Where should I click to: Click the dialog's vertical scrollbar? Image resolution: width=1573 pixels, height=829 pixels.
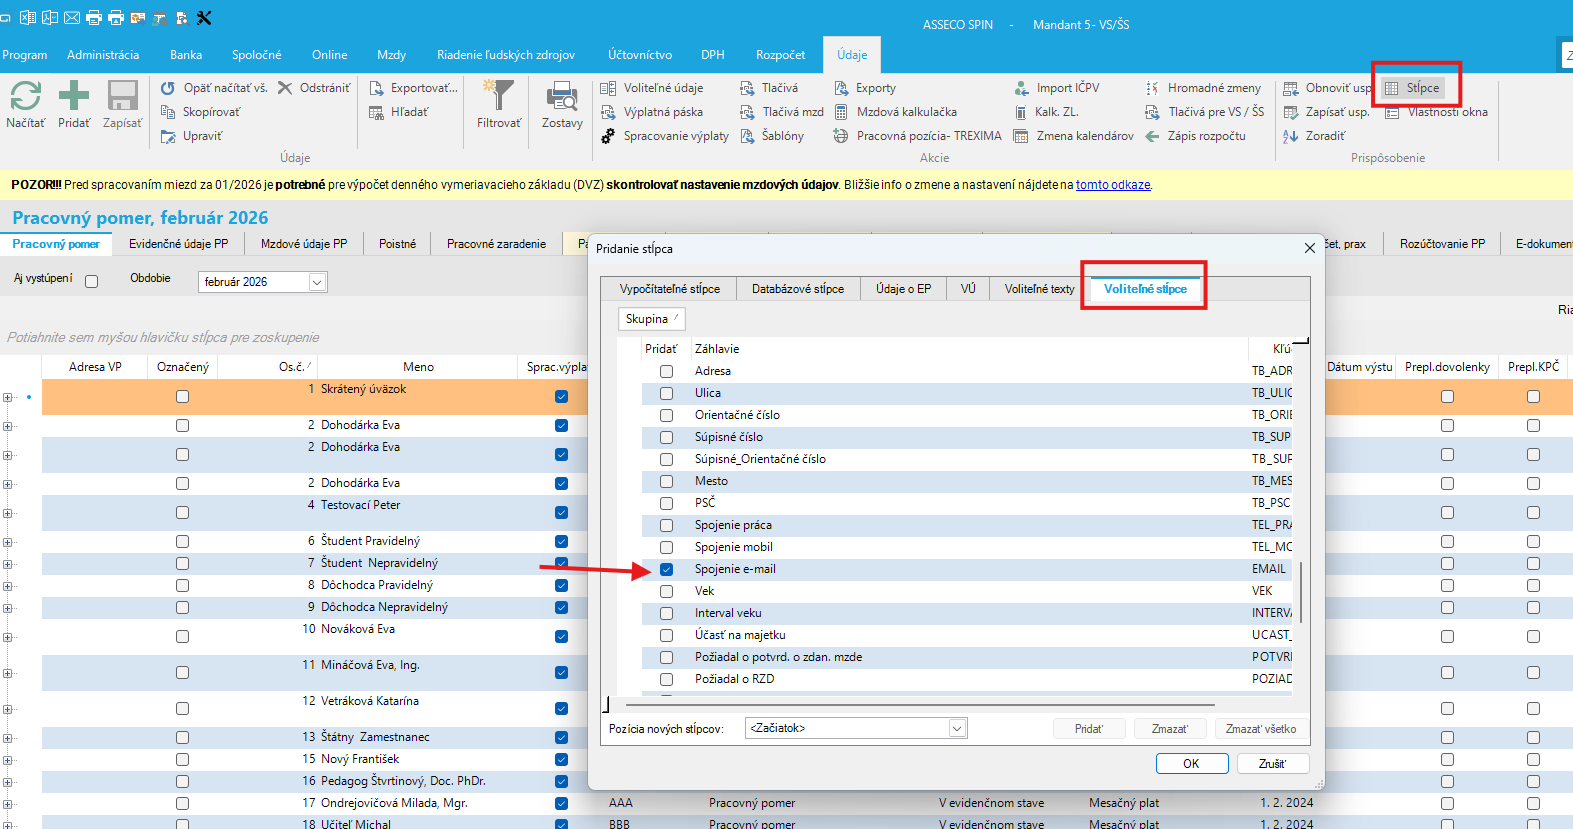(x=1300, y=592)
